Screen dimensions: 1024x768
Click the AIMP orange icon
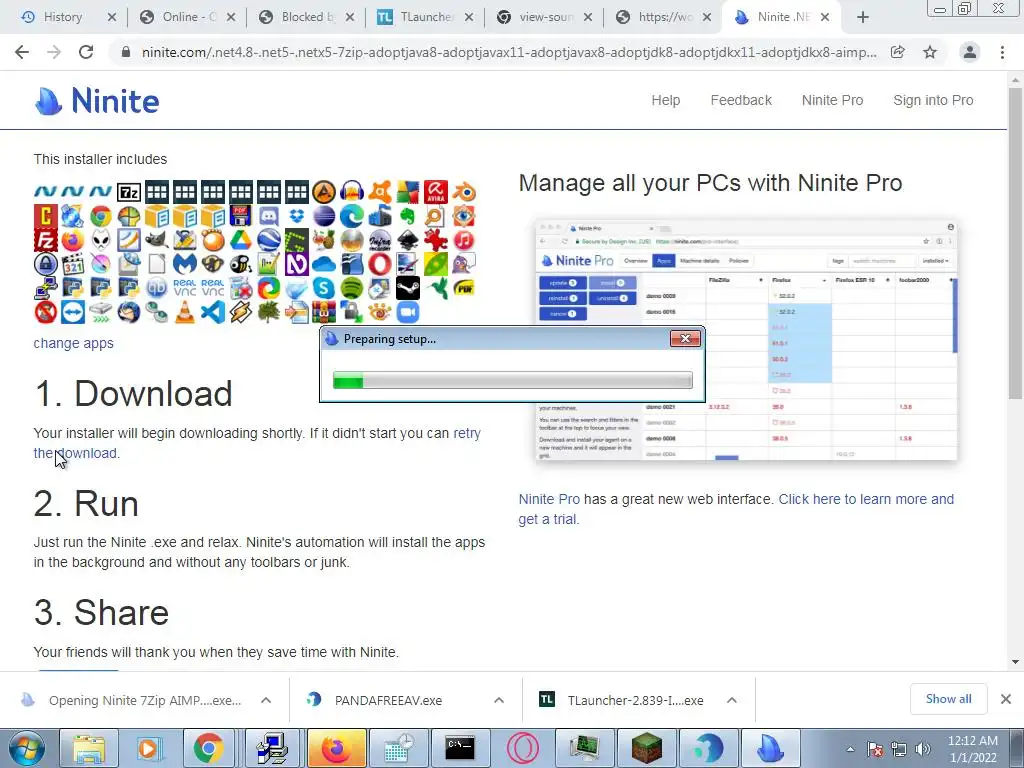point(324,193)
